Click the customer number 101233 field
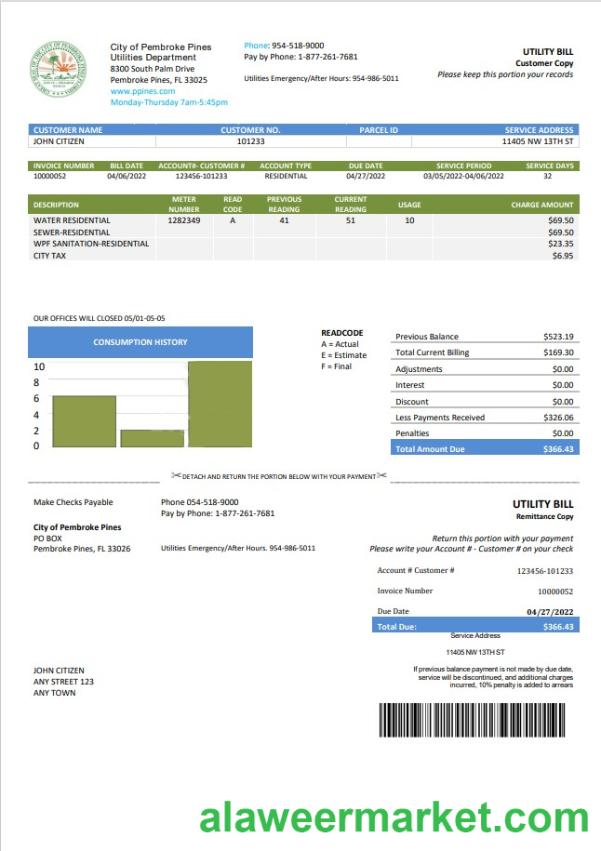This screenshot has height=851, width=601. click(x=250, y=142)
